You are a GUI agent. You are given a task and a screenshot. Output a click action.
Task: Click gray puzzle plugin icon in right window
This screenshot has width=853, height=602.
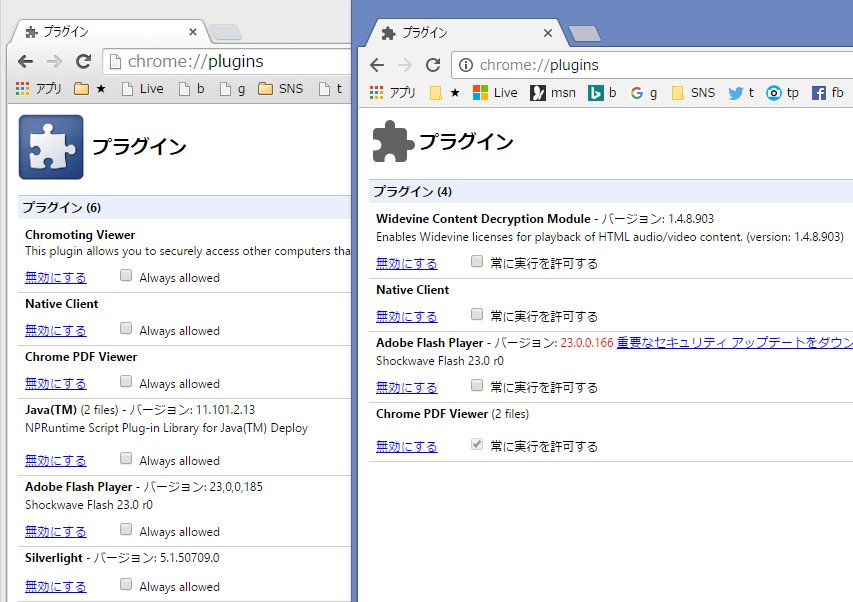coord(393,142)
